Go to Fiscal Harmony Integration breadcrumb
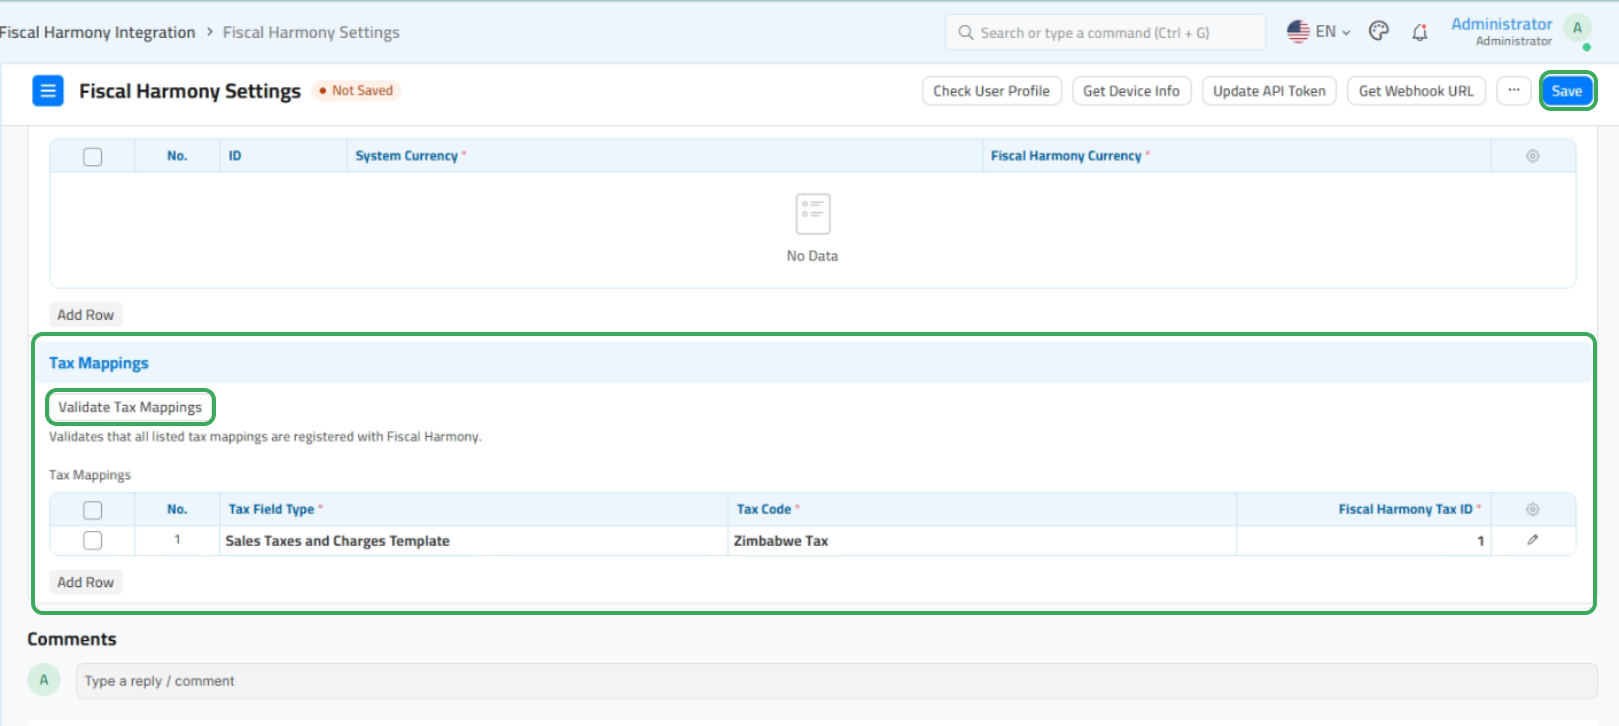1619x726 pixels. click(97, 32)
